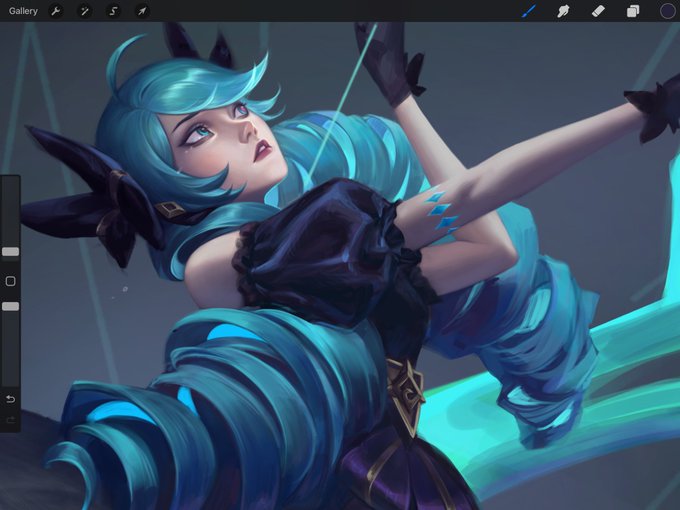
Task: Open the active color picker
Action: (x=667, y=11)
